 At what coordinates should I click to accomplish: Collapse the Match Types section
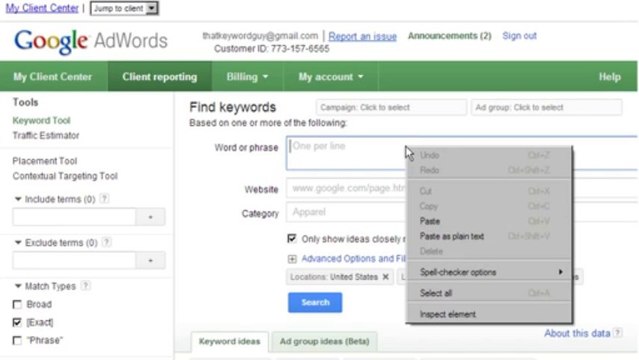18,286
